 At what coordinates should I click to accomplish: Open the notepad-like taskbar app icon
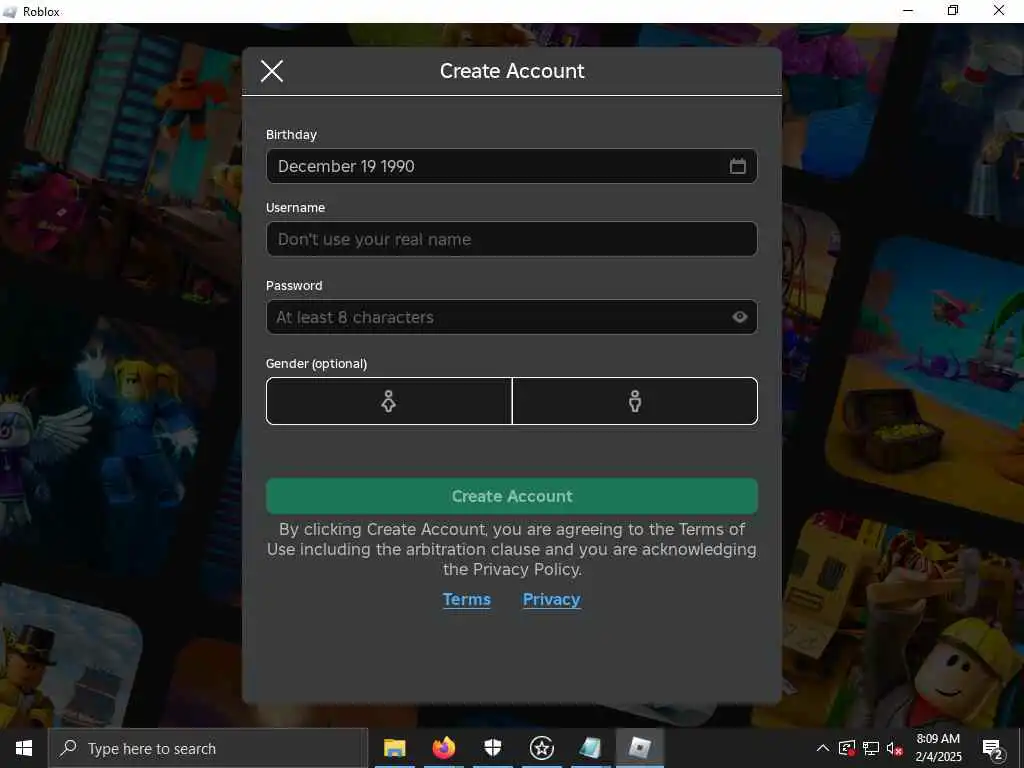click(590, 748)
